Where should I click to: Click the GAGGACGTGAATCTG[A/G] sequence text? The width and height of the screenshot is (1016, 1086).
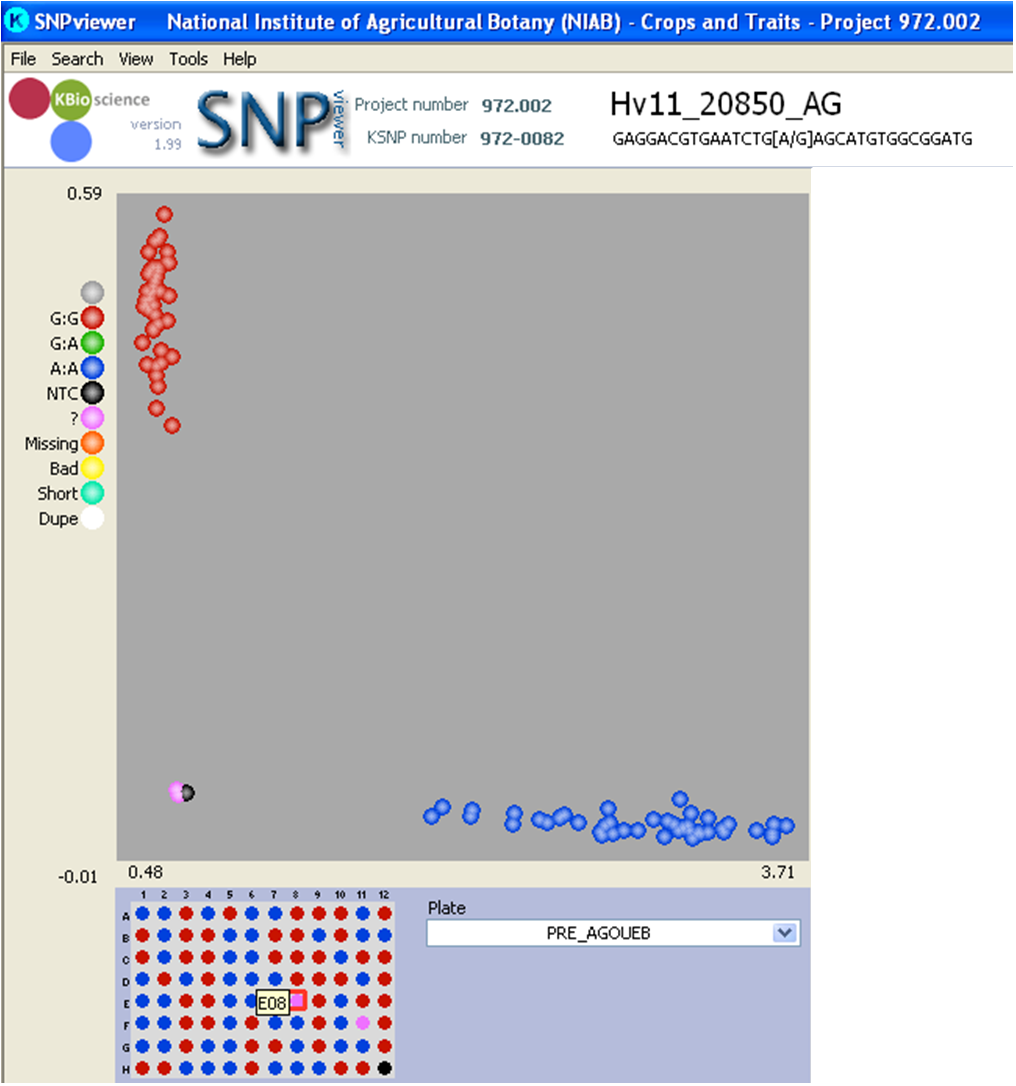tap(792, 139)
